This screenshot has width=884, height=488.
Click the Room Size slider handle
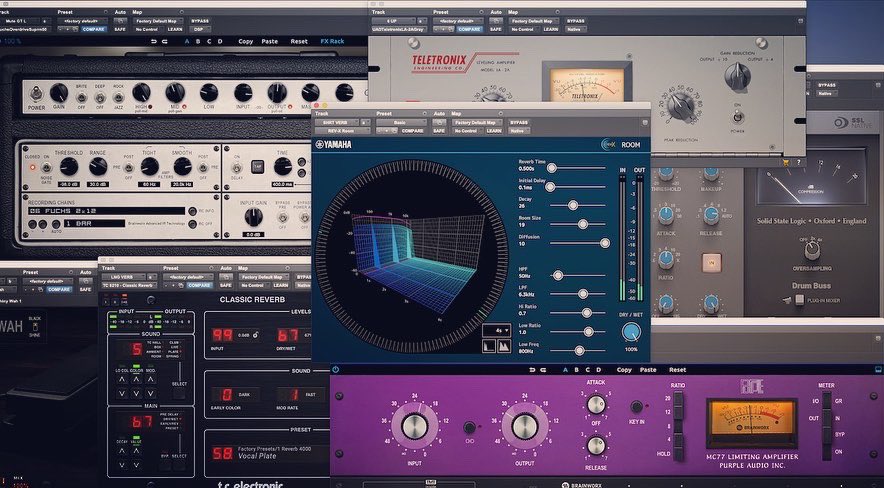(x=583, y=224)
